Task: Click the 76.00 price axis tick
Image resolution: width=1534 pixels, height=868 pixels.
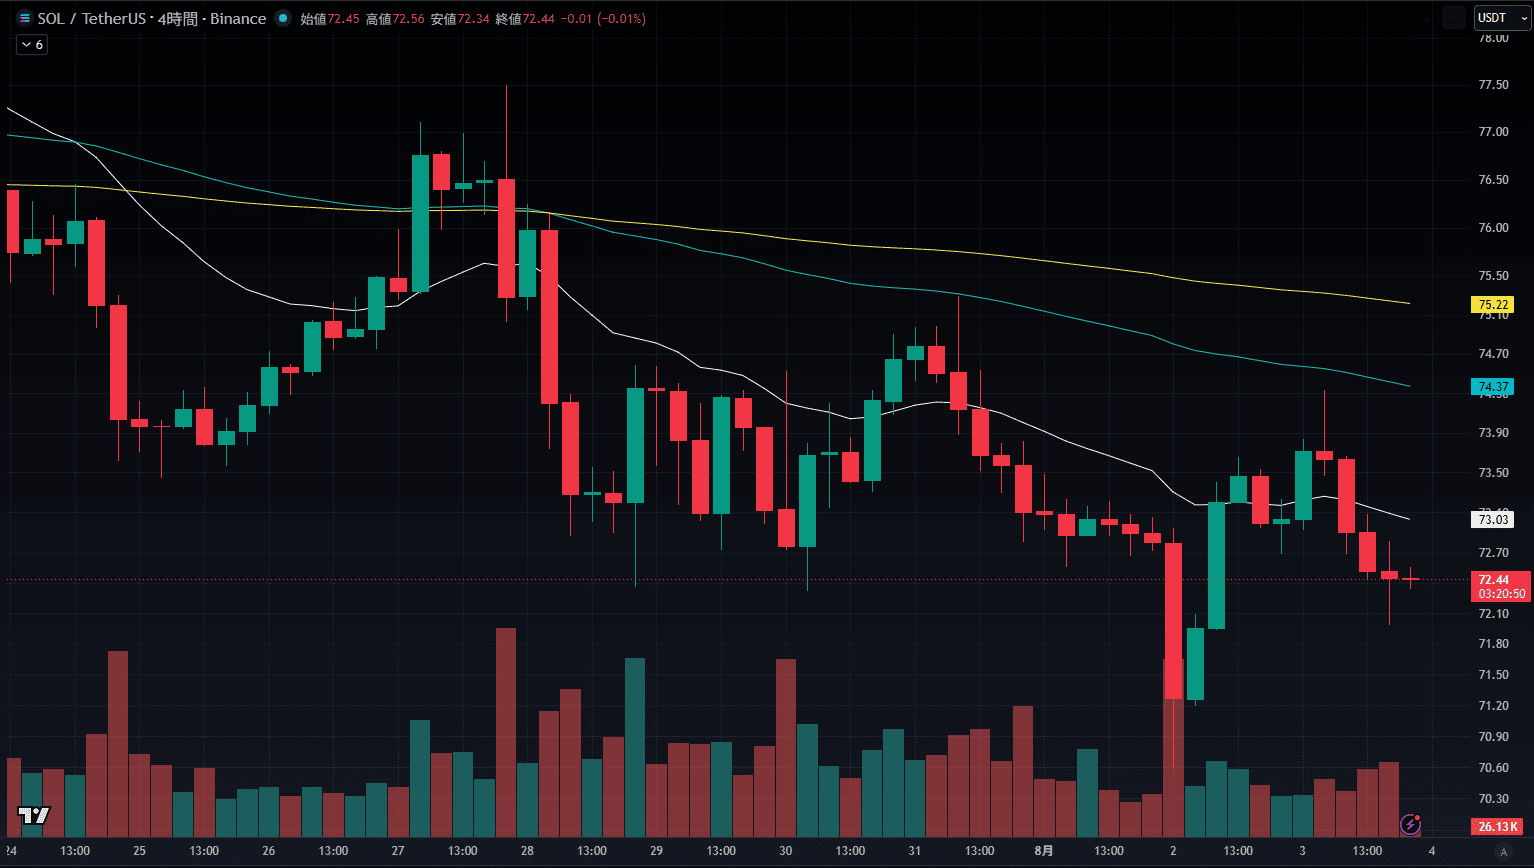Action: point(1493,228)
